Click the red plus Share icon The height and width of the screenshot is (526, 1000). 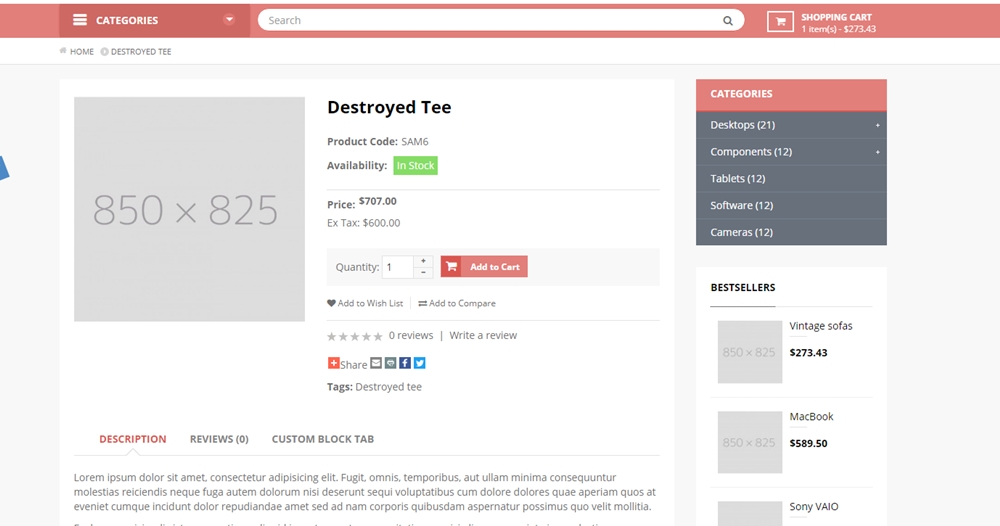click(x=334, y=363)
